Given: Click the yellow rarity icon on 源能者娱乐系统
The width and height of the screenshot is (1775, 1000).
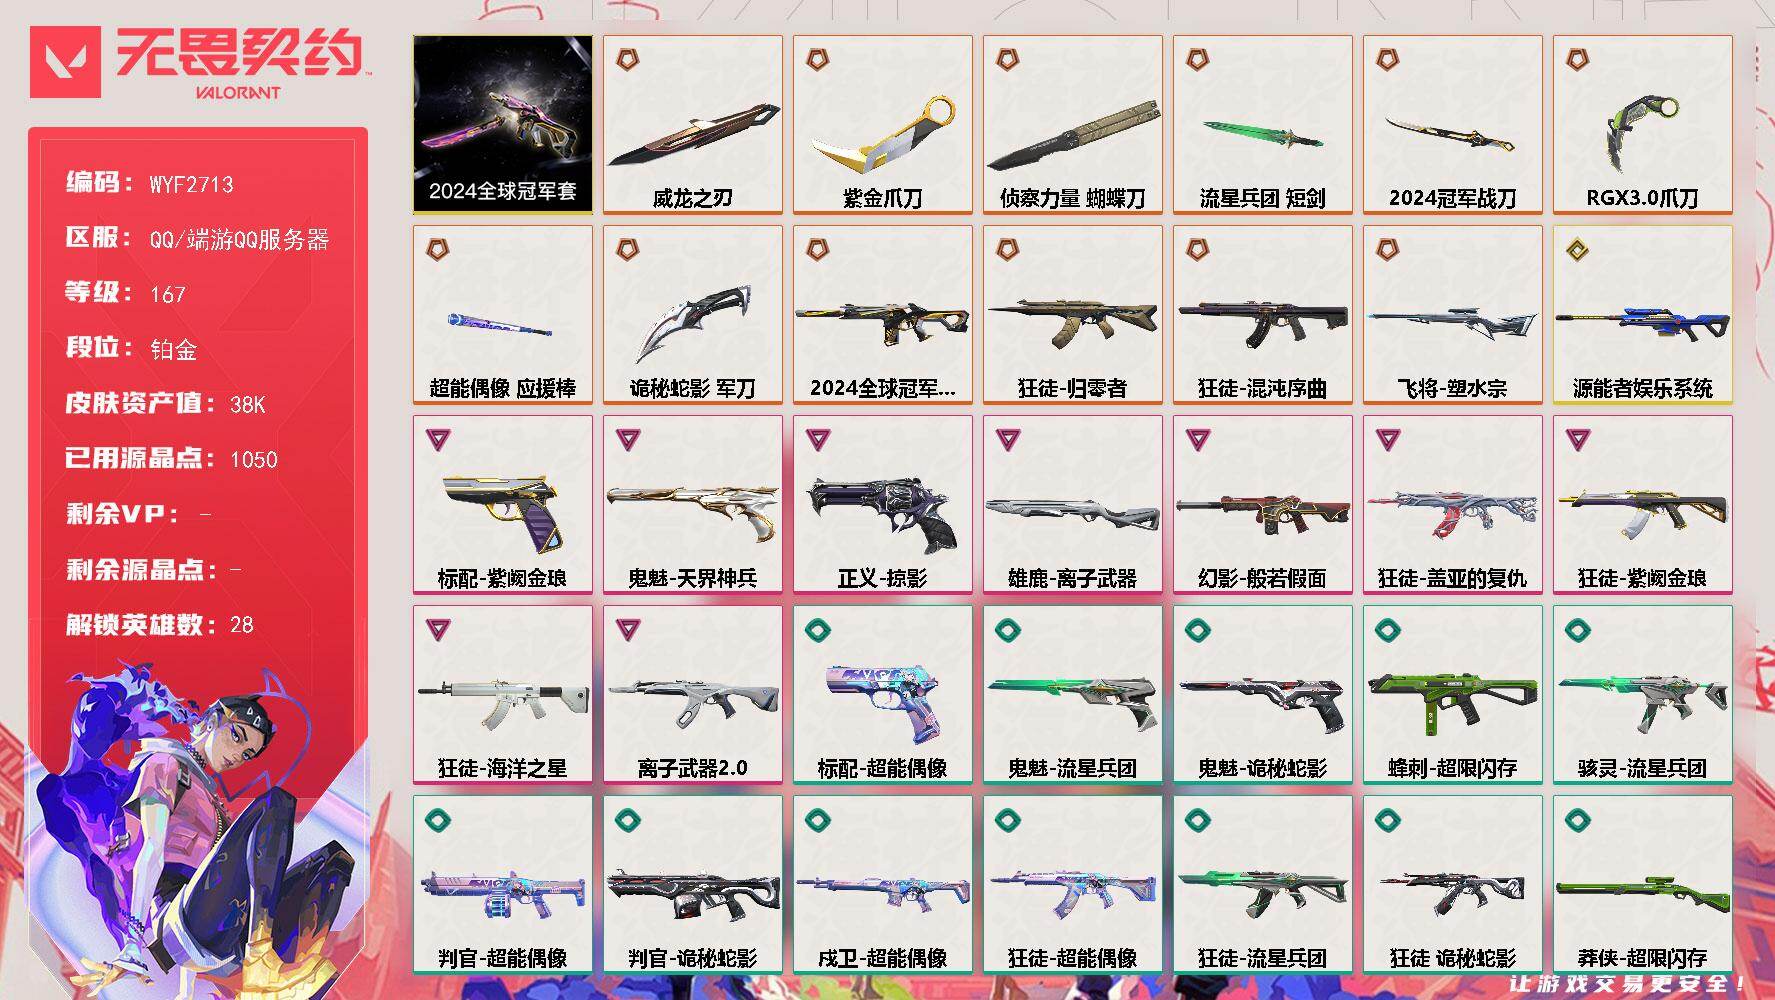Looking at the screenshot, I should [x=1577, y=249].
